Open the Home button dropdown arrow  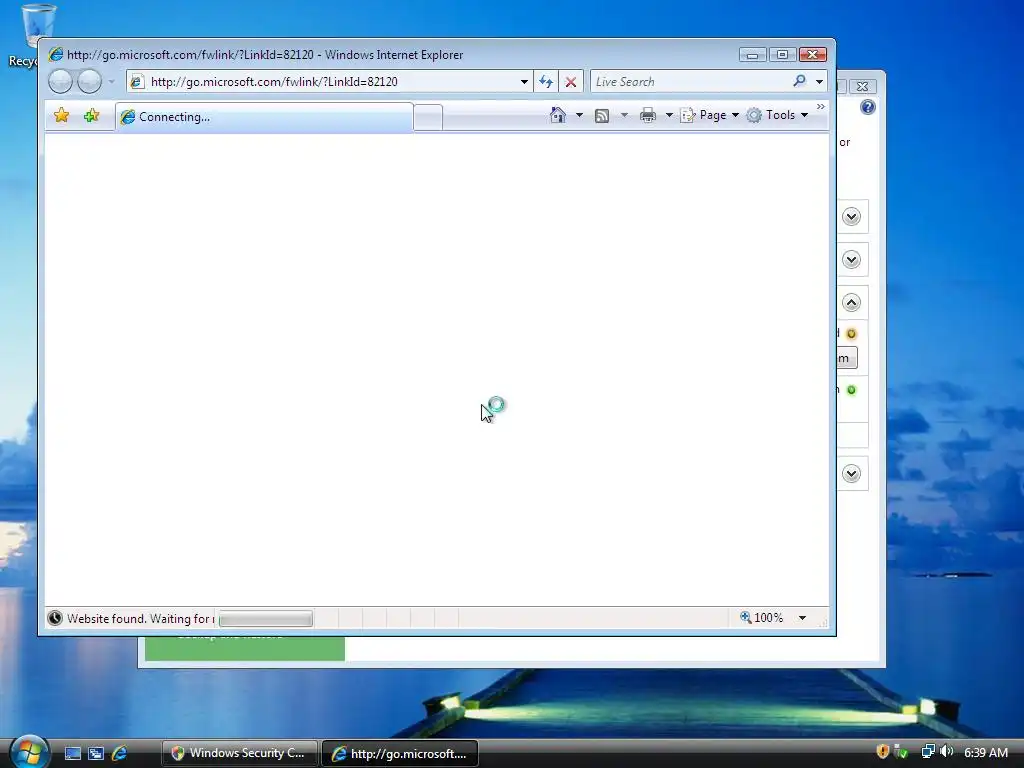579,115
